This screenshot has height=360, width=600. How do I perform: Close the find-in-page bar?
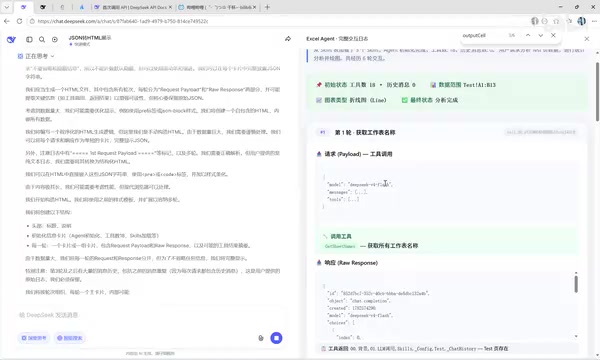pyautogui.click(x=553, y=35)
